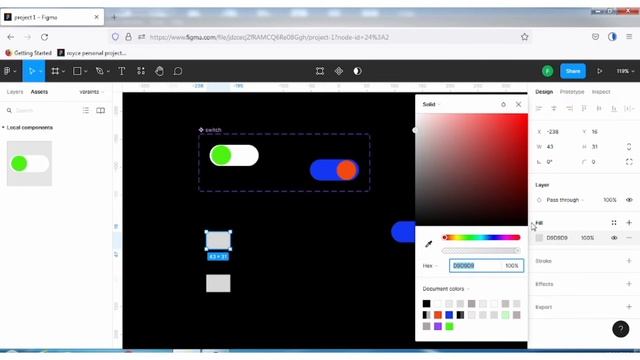The width and height of the screenshot is (640, 360).
Task: Add an export setting
Action: [629, 307]
